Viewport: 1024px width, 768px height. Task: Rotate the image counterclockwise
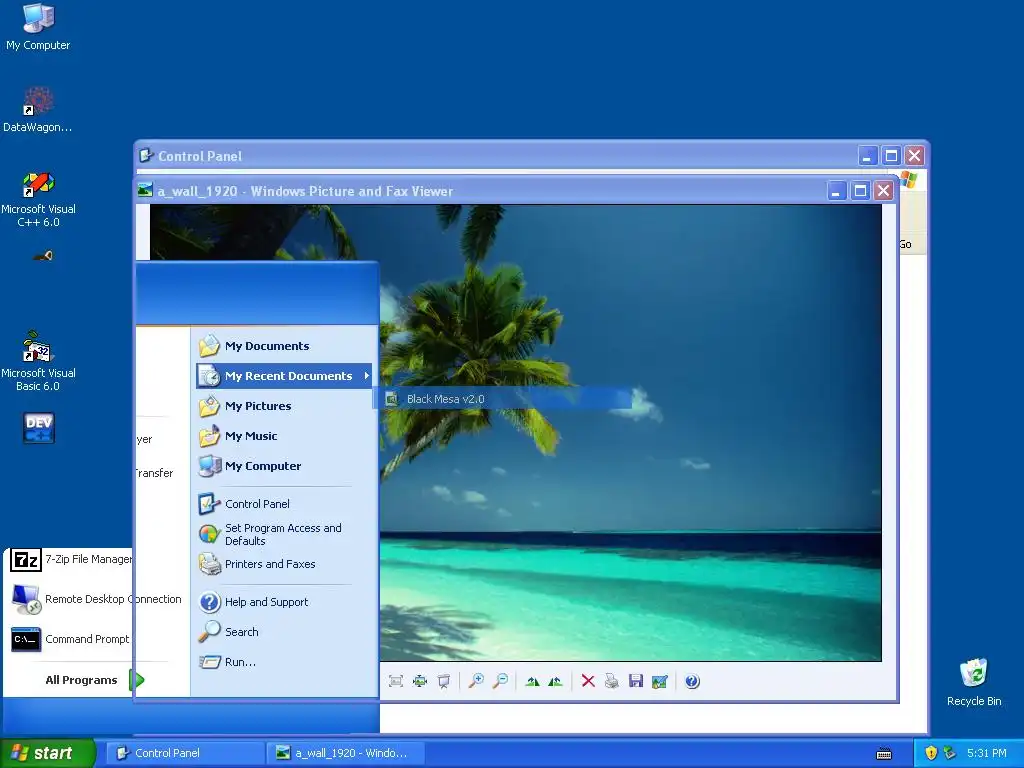[556, 681]
